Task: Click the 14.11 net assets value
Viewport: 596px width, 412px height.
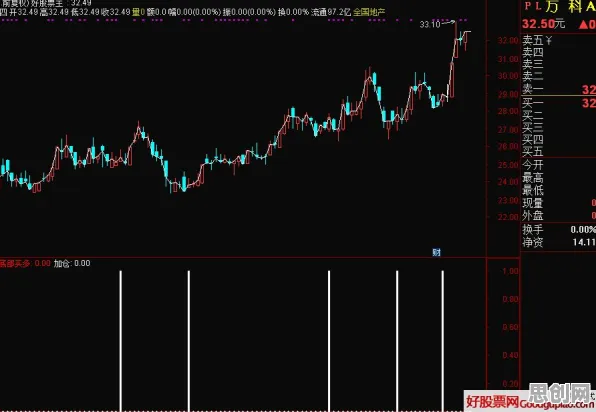Action: click(x=584, y=242)
